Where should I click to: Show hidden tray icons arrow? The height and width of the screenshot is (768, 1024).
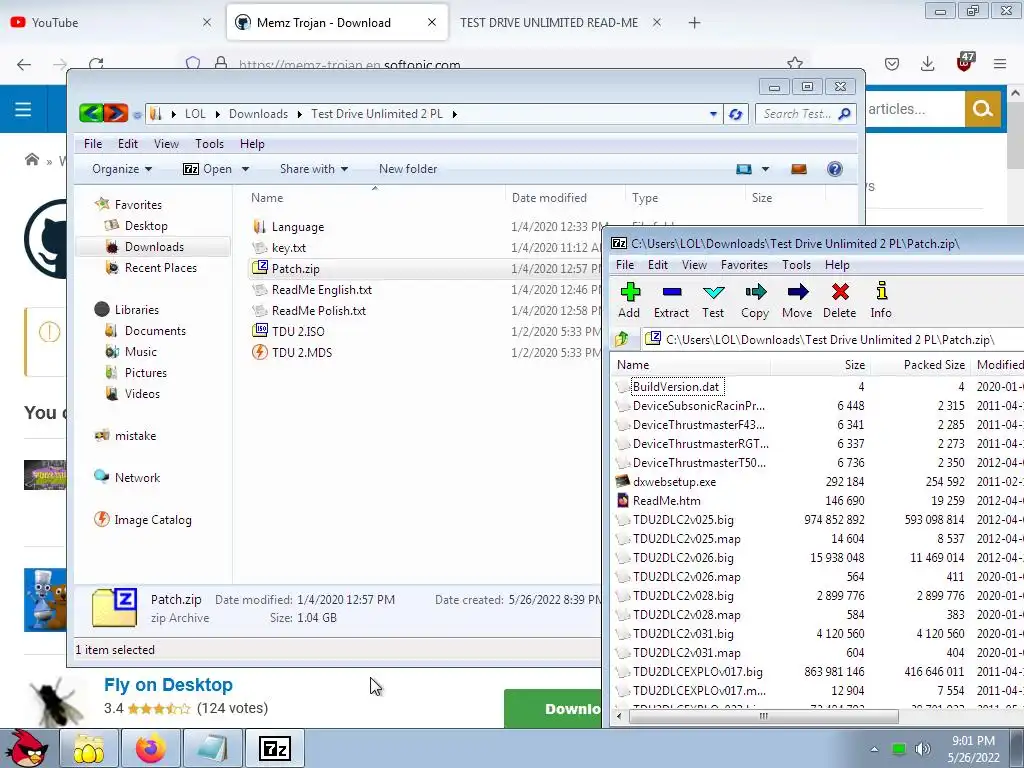[x=874, y=749]
